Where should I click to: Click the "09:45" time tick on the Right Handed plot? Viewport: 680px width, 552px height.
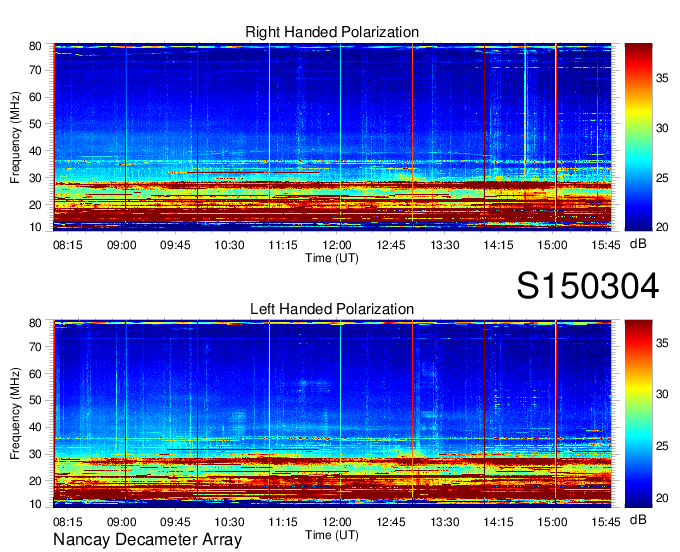coord(175,245)
